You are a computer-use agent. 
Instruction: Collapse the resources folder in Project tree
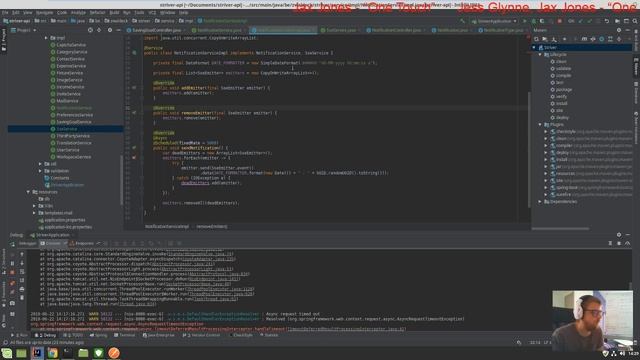click(29, 192)
